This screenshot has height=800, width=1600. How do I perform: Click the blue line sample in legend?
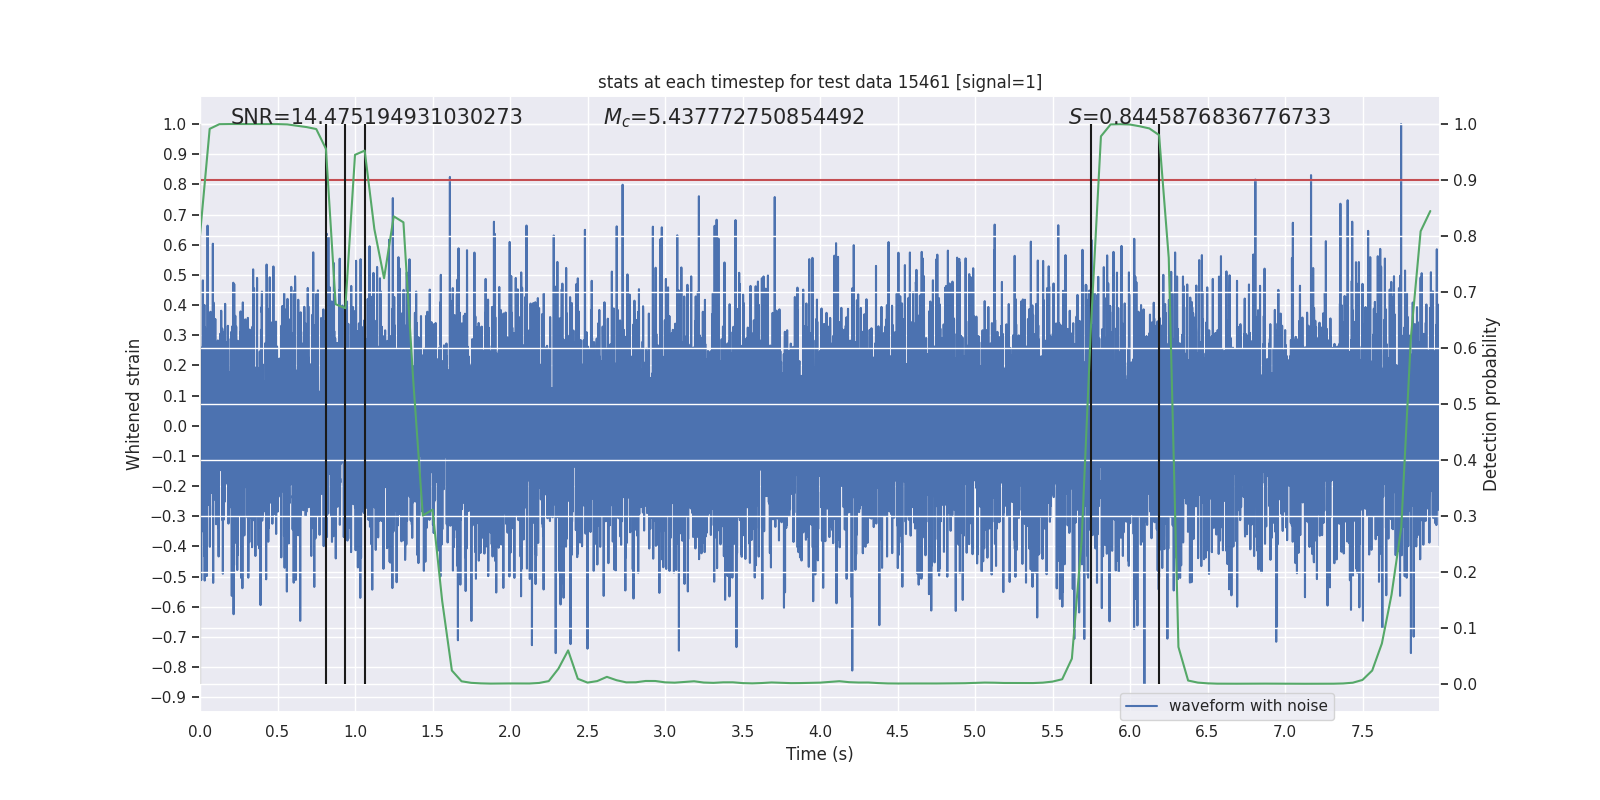point(1141,706)
